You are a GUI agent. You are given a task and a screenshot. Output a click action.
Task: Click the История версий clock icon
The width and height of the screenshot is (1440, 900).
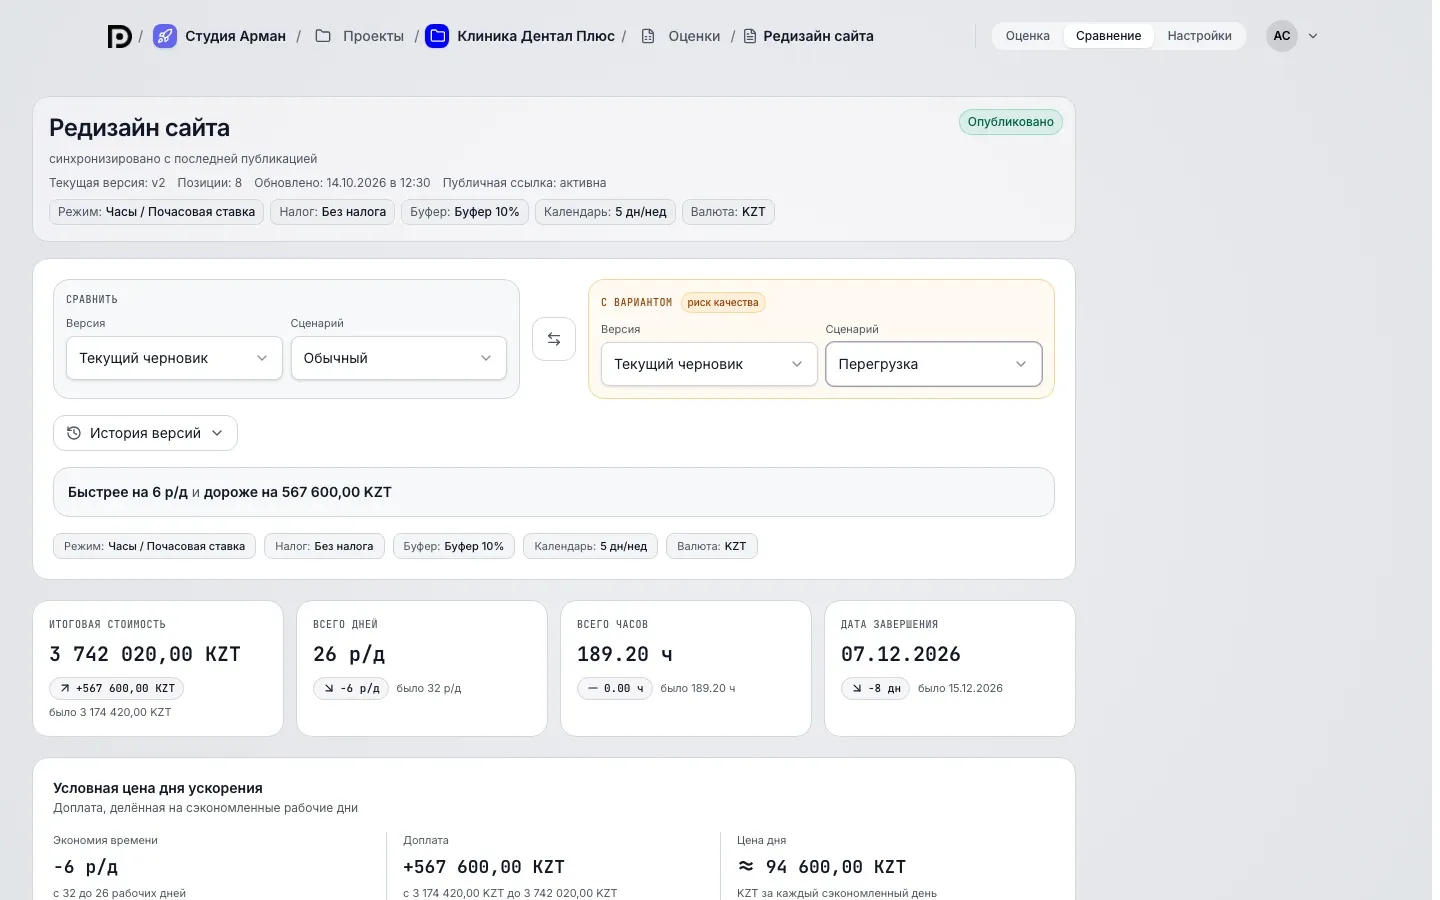[x=74, y=433]
